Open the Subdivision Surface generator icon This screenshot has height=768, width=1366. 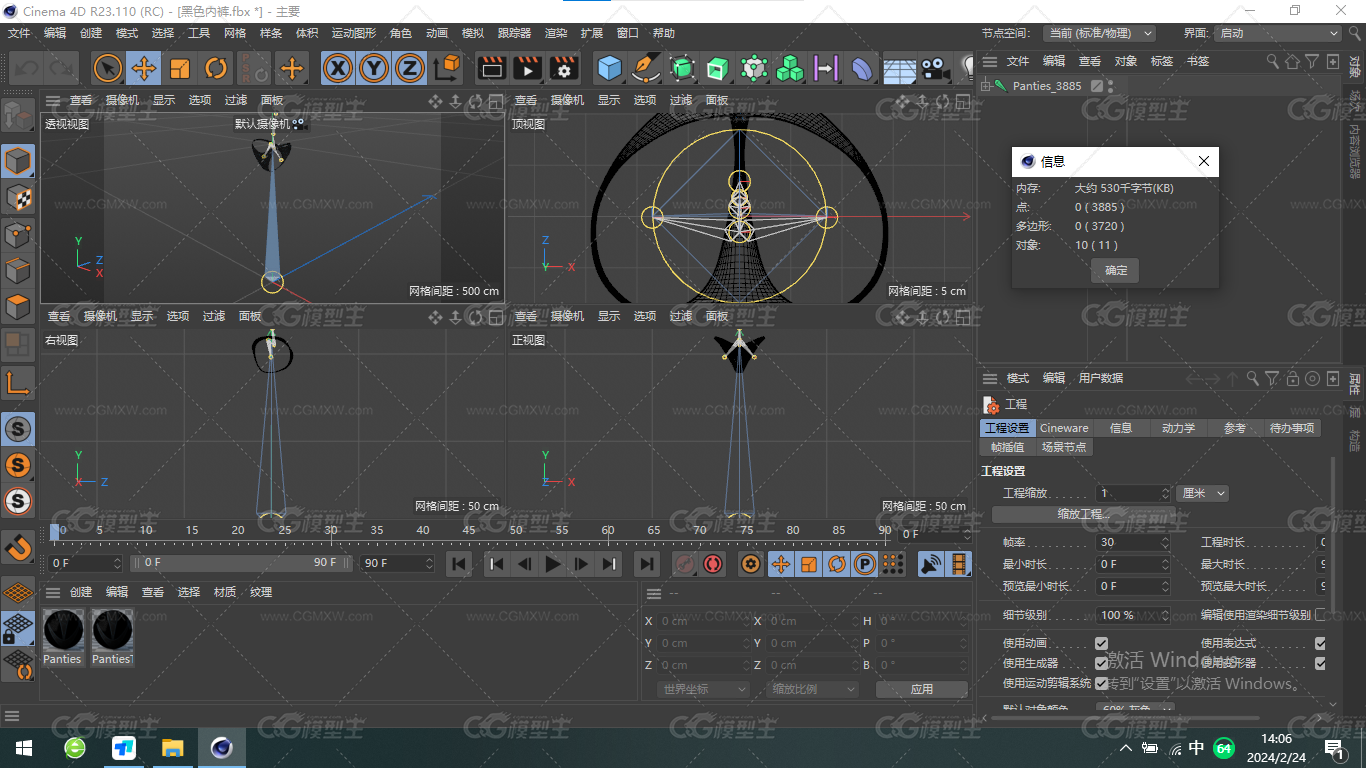pyautogui.click(x=682, y=68)
